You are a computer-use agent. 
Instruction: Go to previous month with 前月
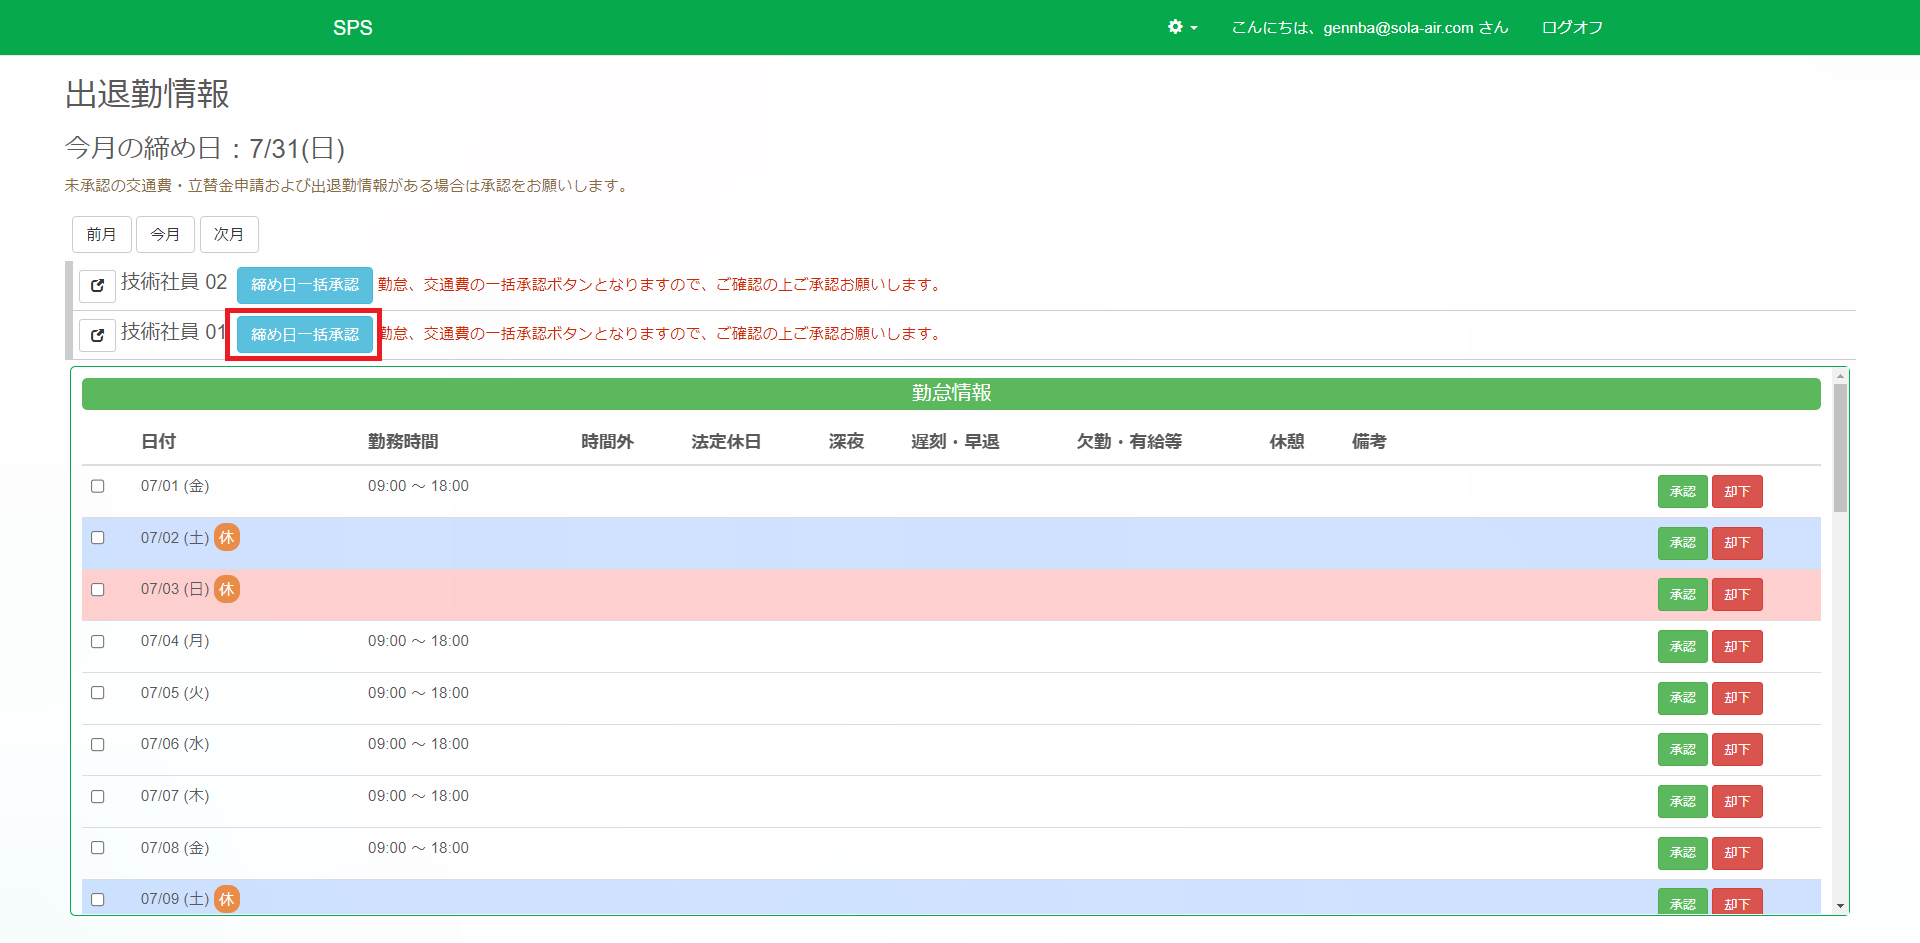(101, 234)
